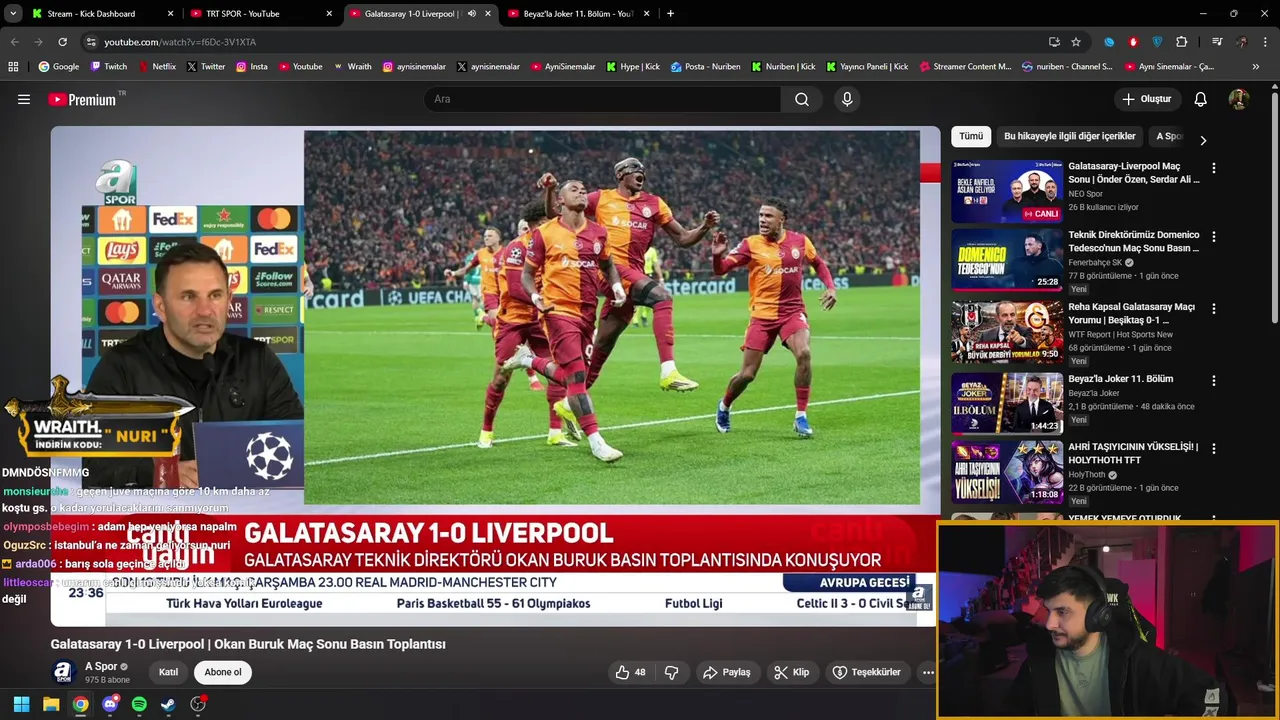Open the Oluştur create menu

pos(1146,99)
